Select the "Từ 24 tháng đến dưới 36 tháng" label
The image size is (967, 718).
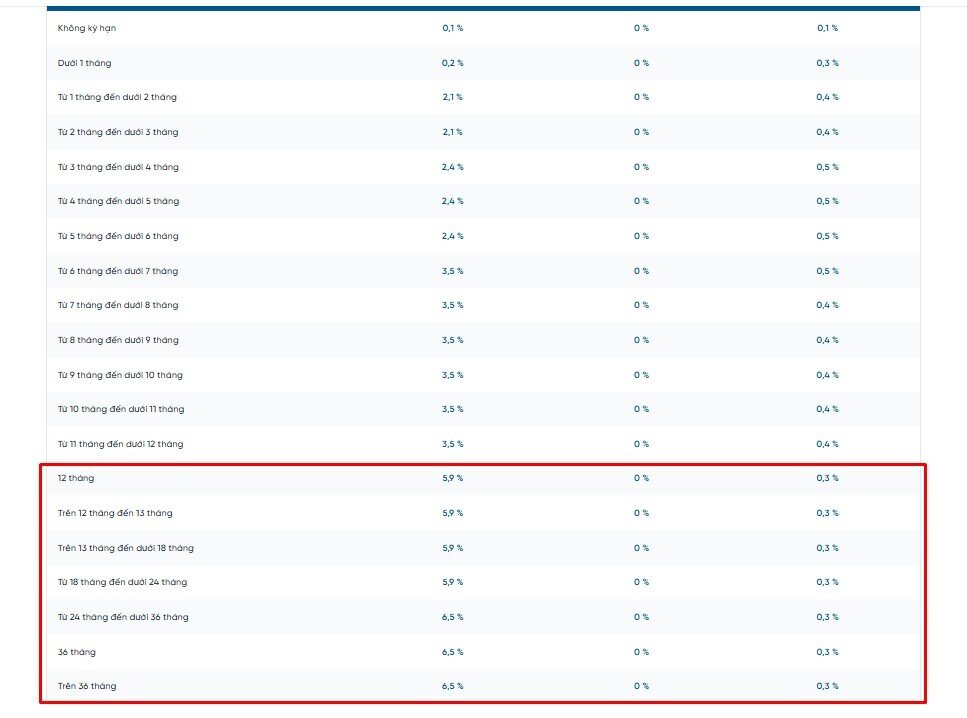tap(123, 617)
